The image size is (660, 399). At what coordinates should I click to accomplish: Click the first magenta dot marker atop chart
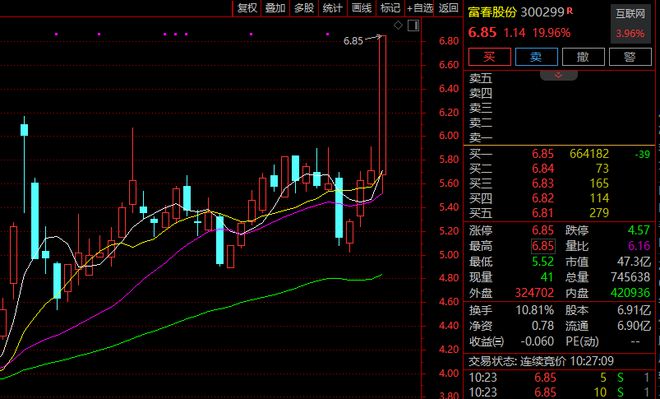[56, 34]
